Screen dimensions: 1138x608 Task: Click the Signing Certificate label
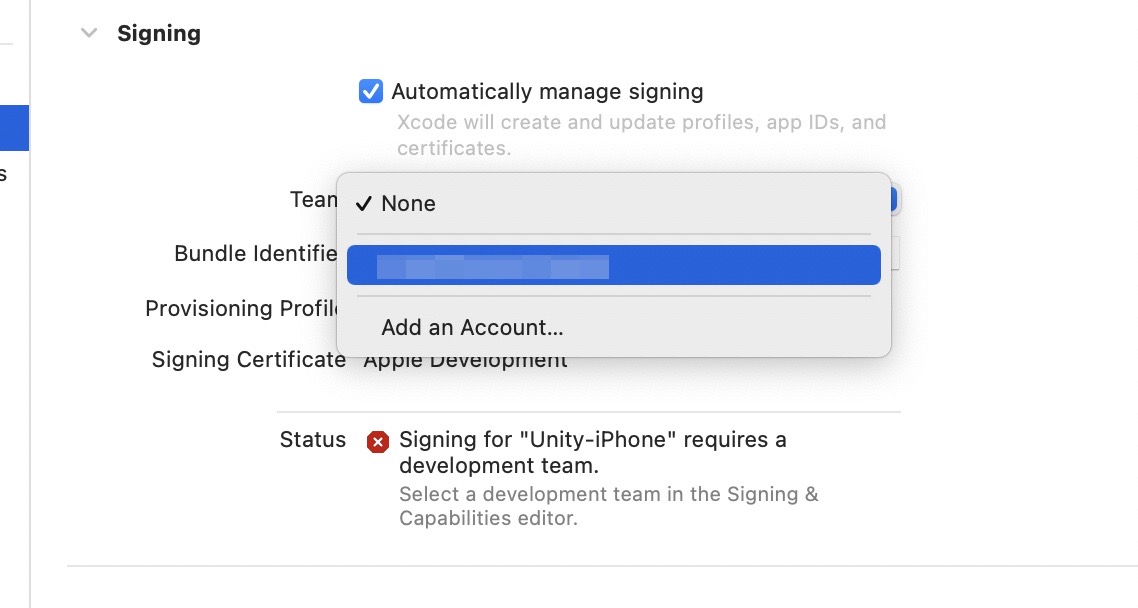248,360
